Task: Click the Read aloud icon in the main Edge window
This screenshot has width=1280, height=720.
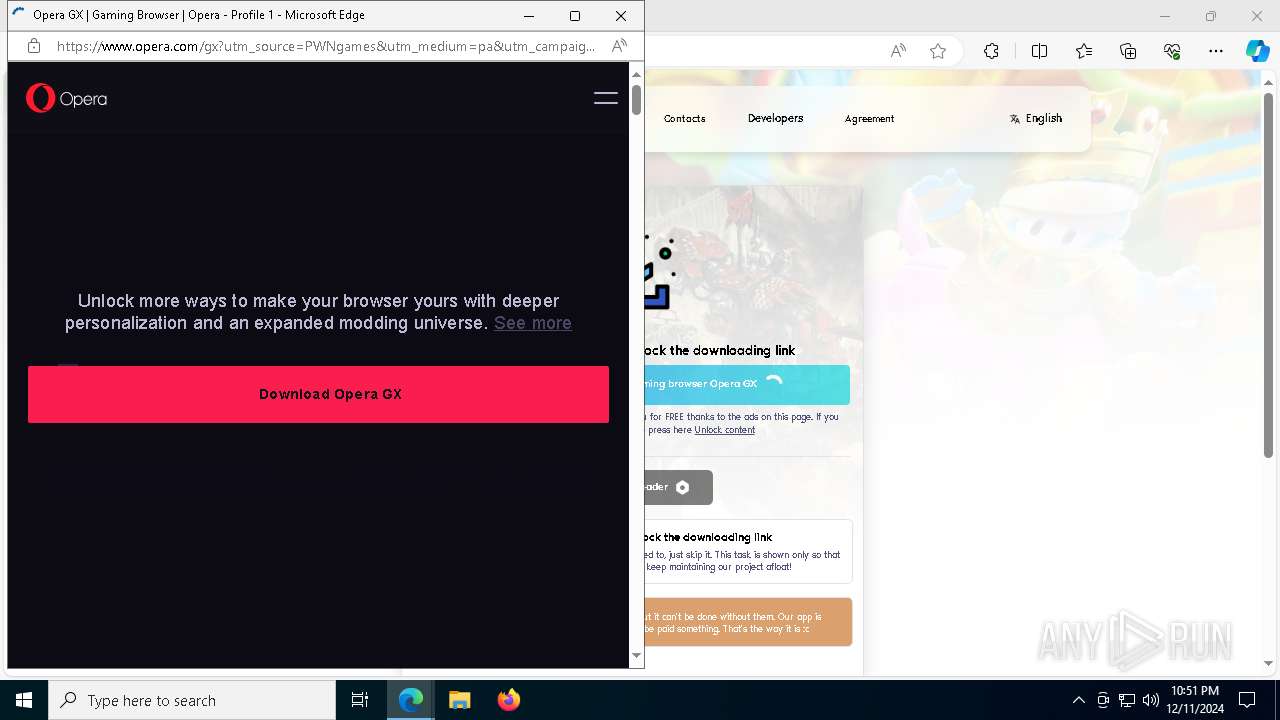Action: click(x=898, y=51)
